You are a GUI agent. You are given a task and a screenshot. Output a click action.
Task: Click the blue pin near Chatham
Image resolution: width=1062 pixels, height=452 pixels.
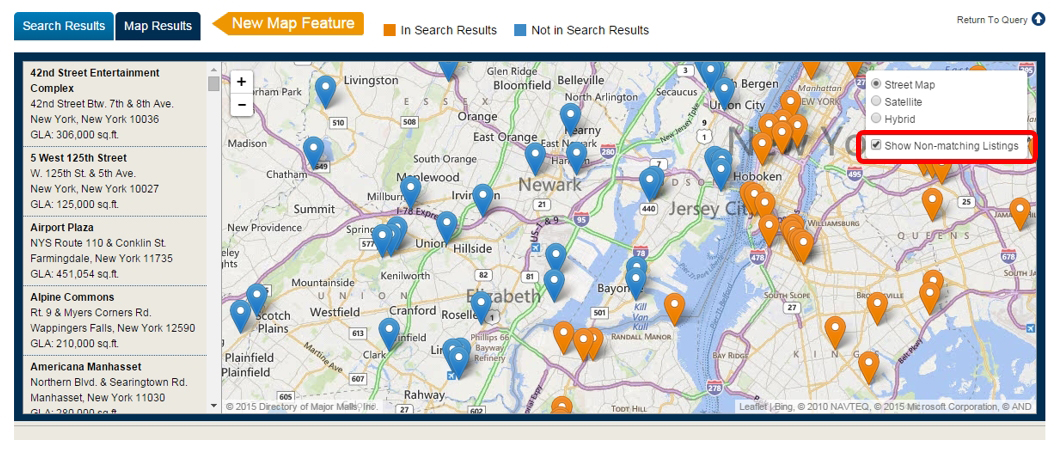coord(314,152)
